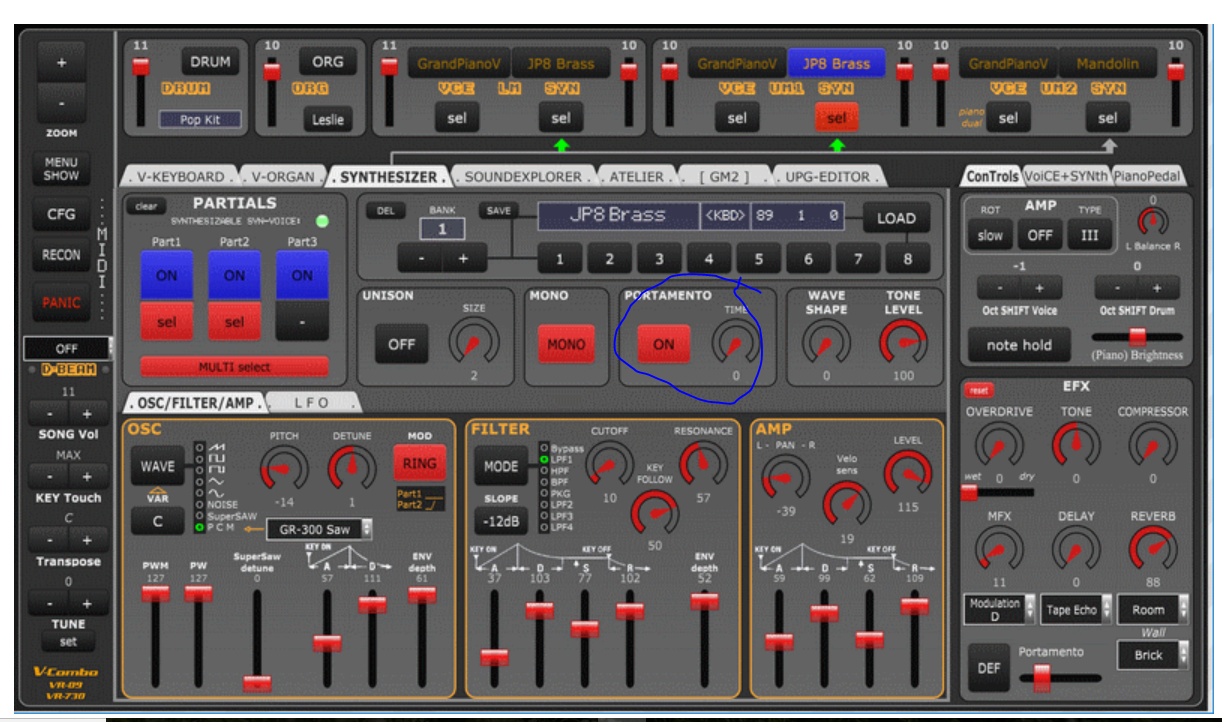Image resolution: width=1222 pixels, height=722 pixels.
Task: Select the square waveform icon in OSC
Action: (x=216, y=457)
